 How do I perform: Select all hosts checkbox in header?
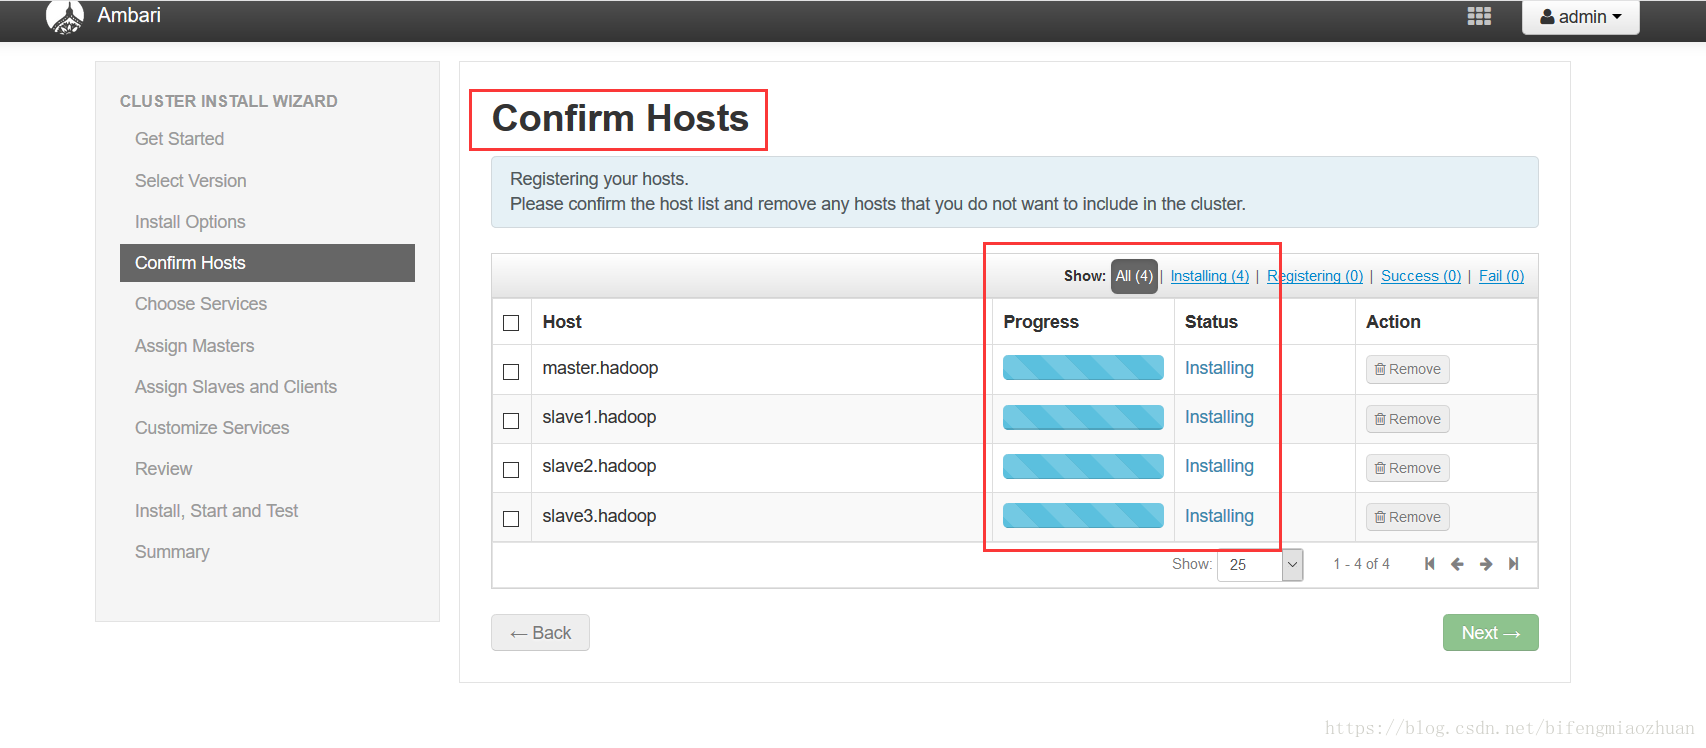tap(511, 323)
